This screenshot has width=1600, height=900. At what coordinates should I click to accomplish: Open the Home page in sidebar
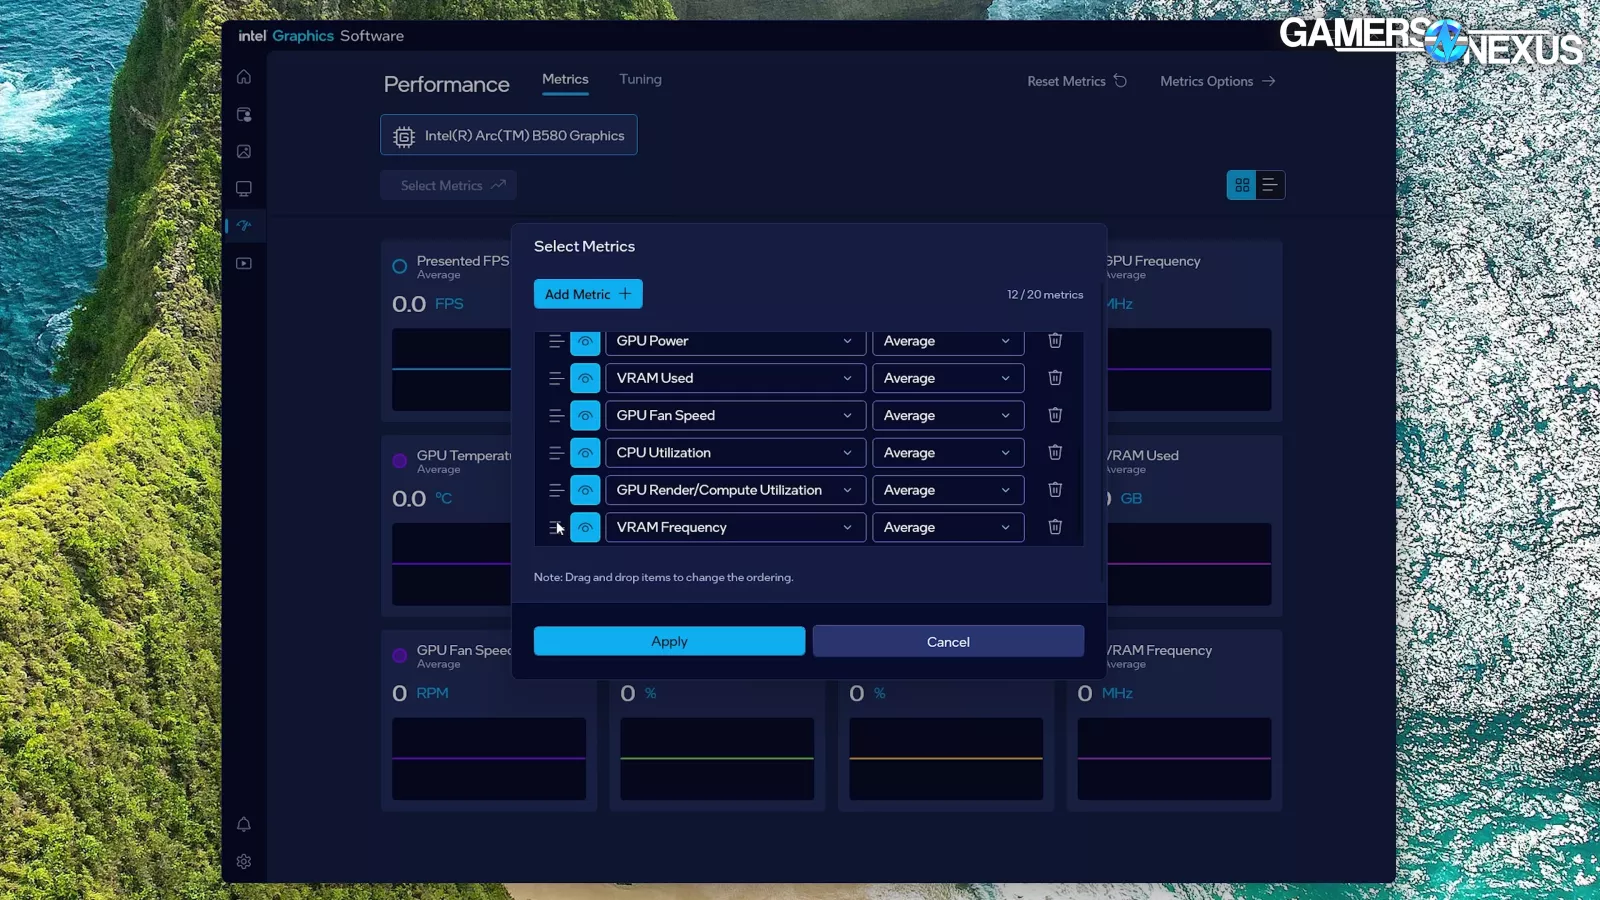click(244, 77)
